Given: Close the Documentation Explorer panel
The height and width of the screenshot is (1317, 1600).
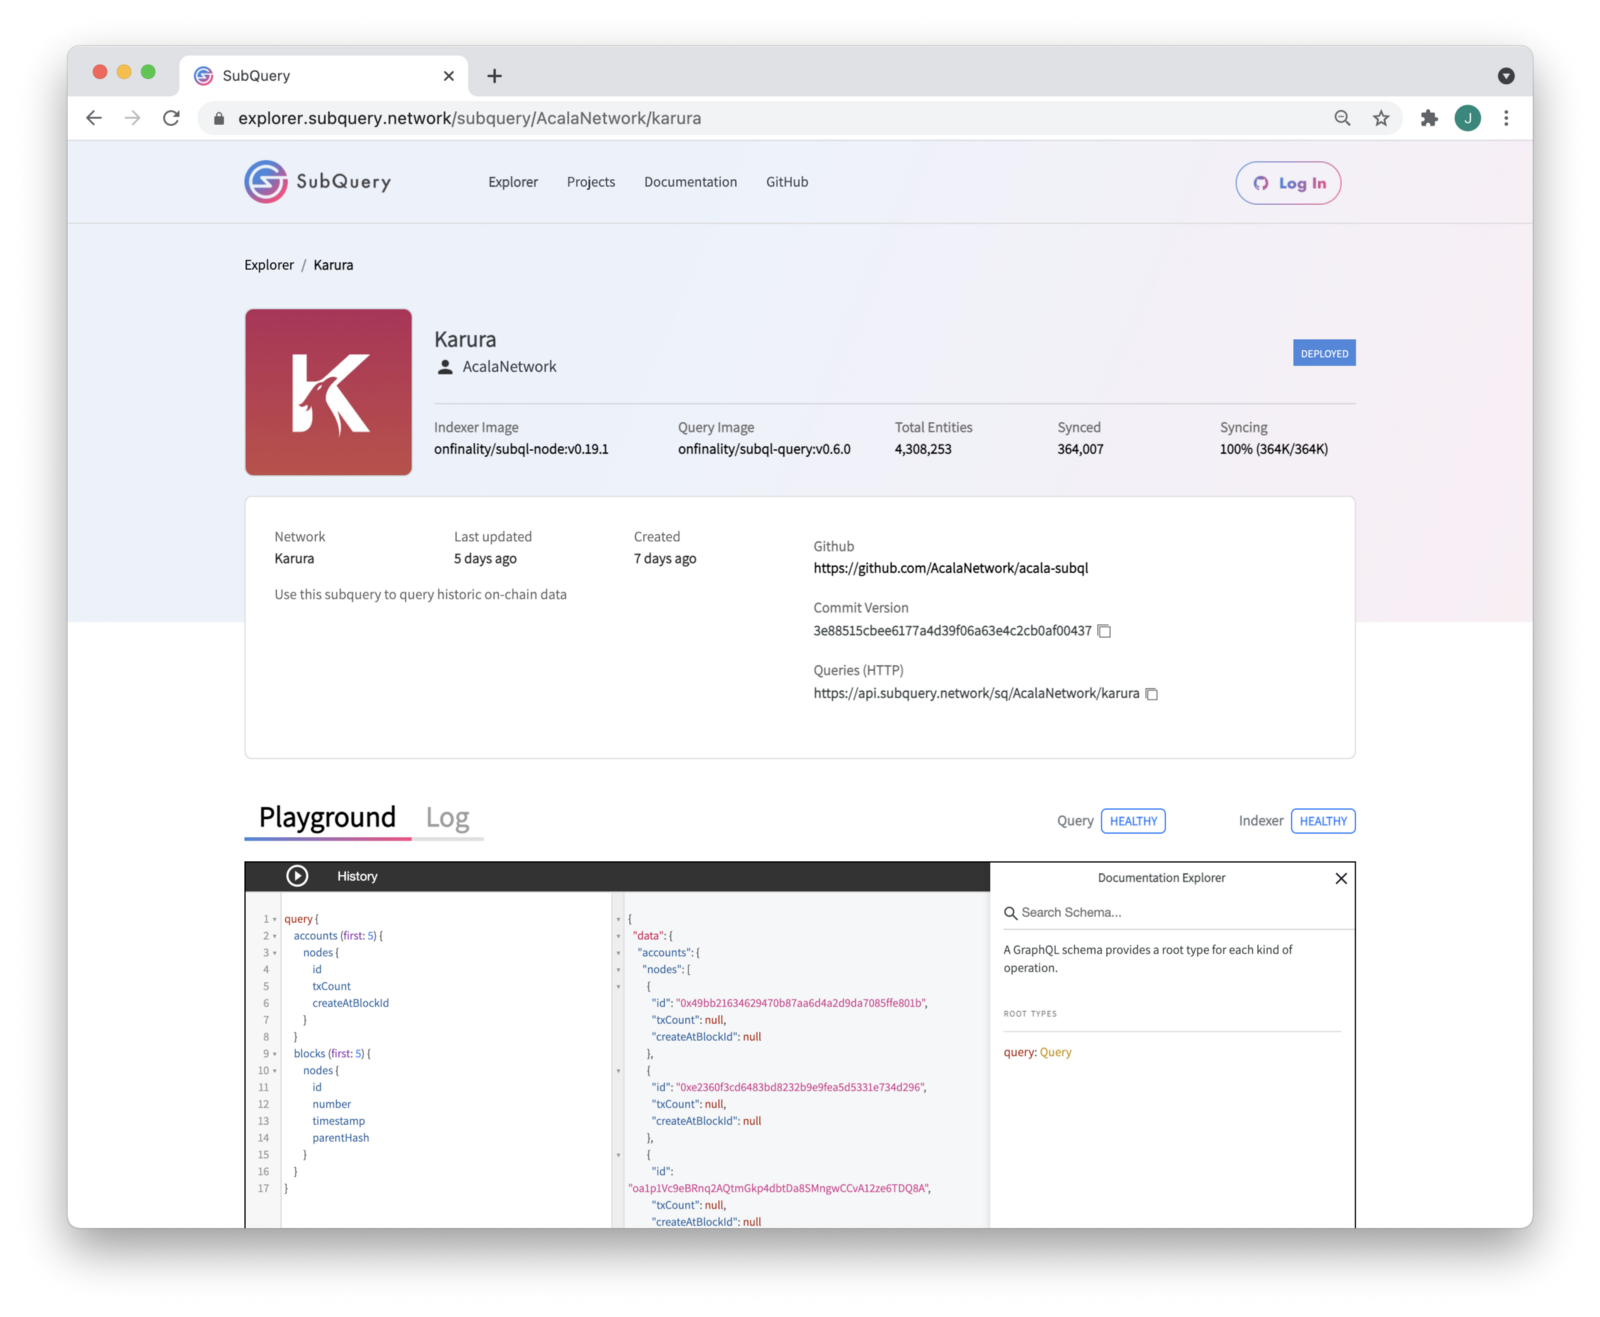Looking at the screenshot, I should [1341, 878].
